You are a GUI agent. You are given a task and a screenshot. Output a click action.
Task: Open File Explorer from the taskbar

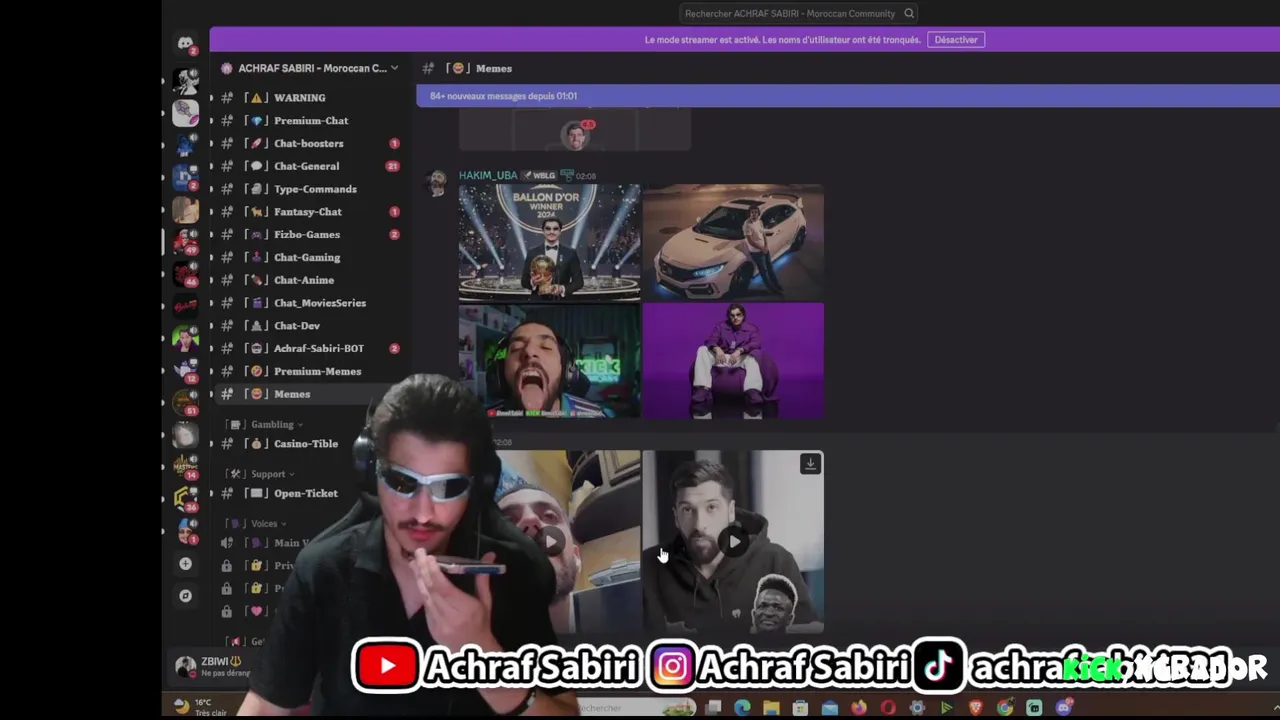pyautogui.click(x=771, y=708)
